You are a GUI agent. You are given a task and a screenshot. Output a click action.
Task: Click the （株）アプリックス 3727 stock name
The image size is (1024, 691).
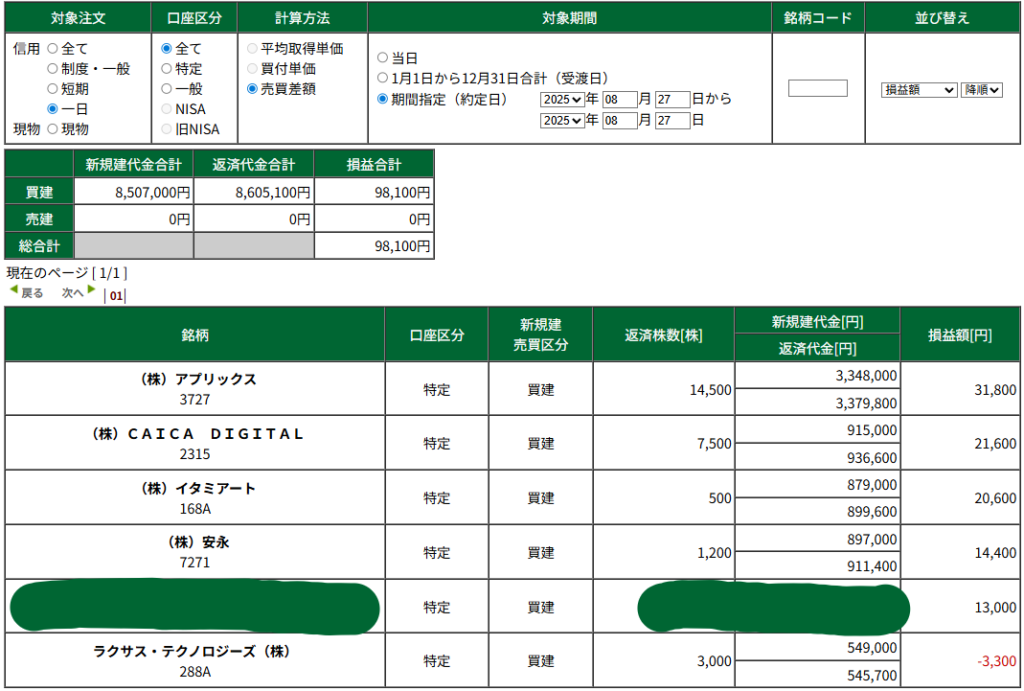[195, 389]
